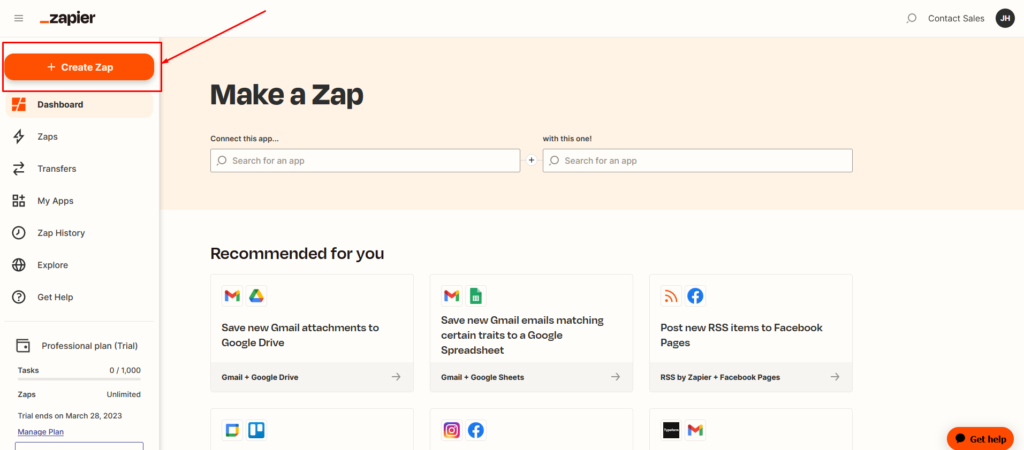The height and width of the screenshot is (450, 1024).
Task: Open the Manage Plan link
Action: point(40,432)
